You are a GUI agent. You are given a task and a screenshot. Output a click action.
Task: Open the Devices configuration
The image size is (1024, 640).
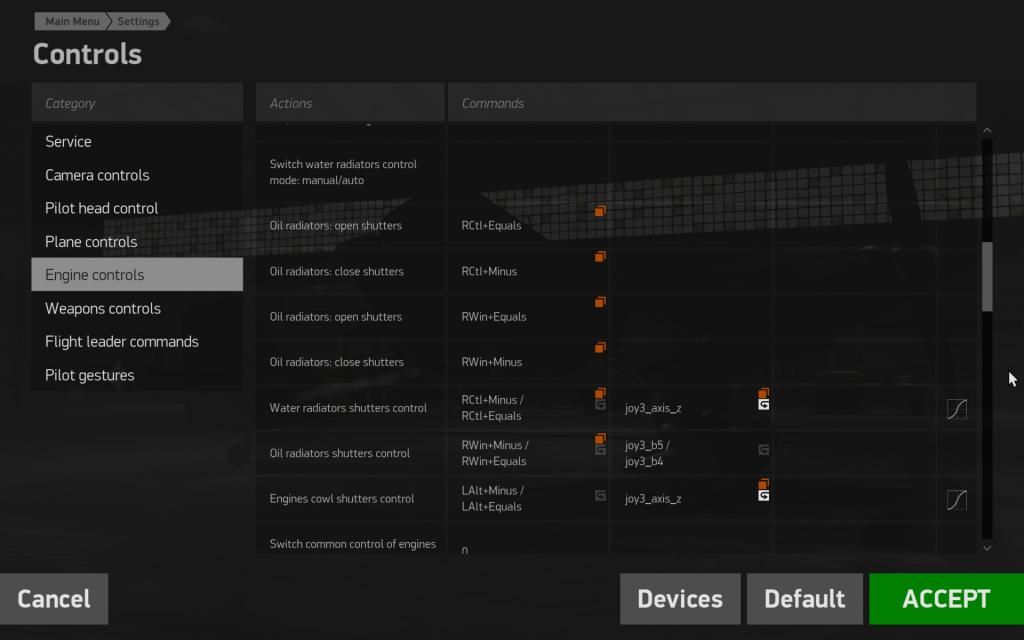(x=680, y=598)
